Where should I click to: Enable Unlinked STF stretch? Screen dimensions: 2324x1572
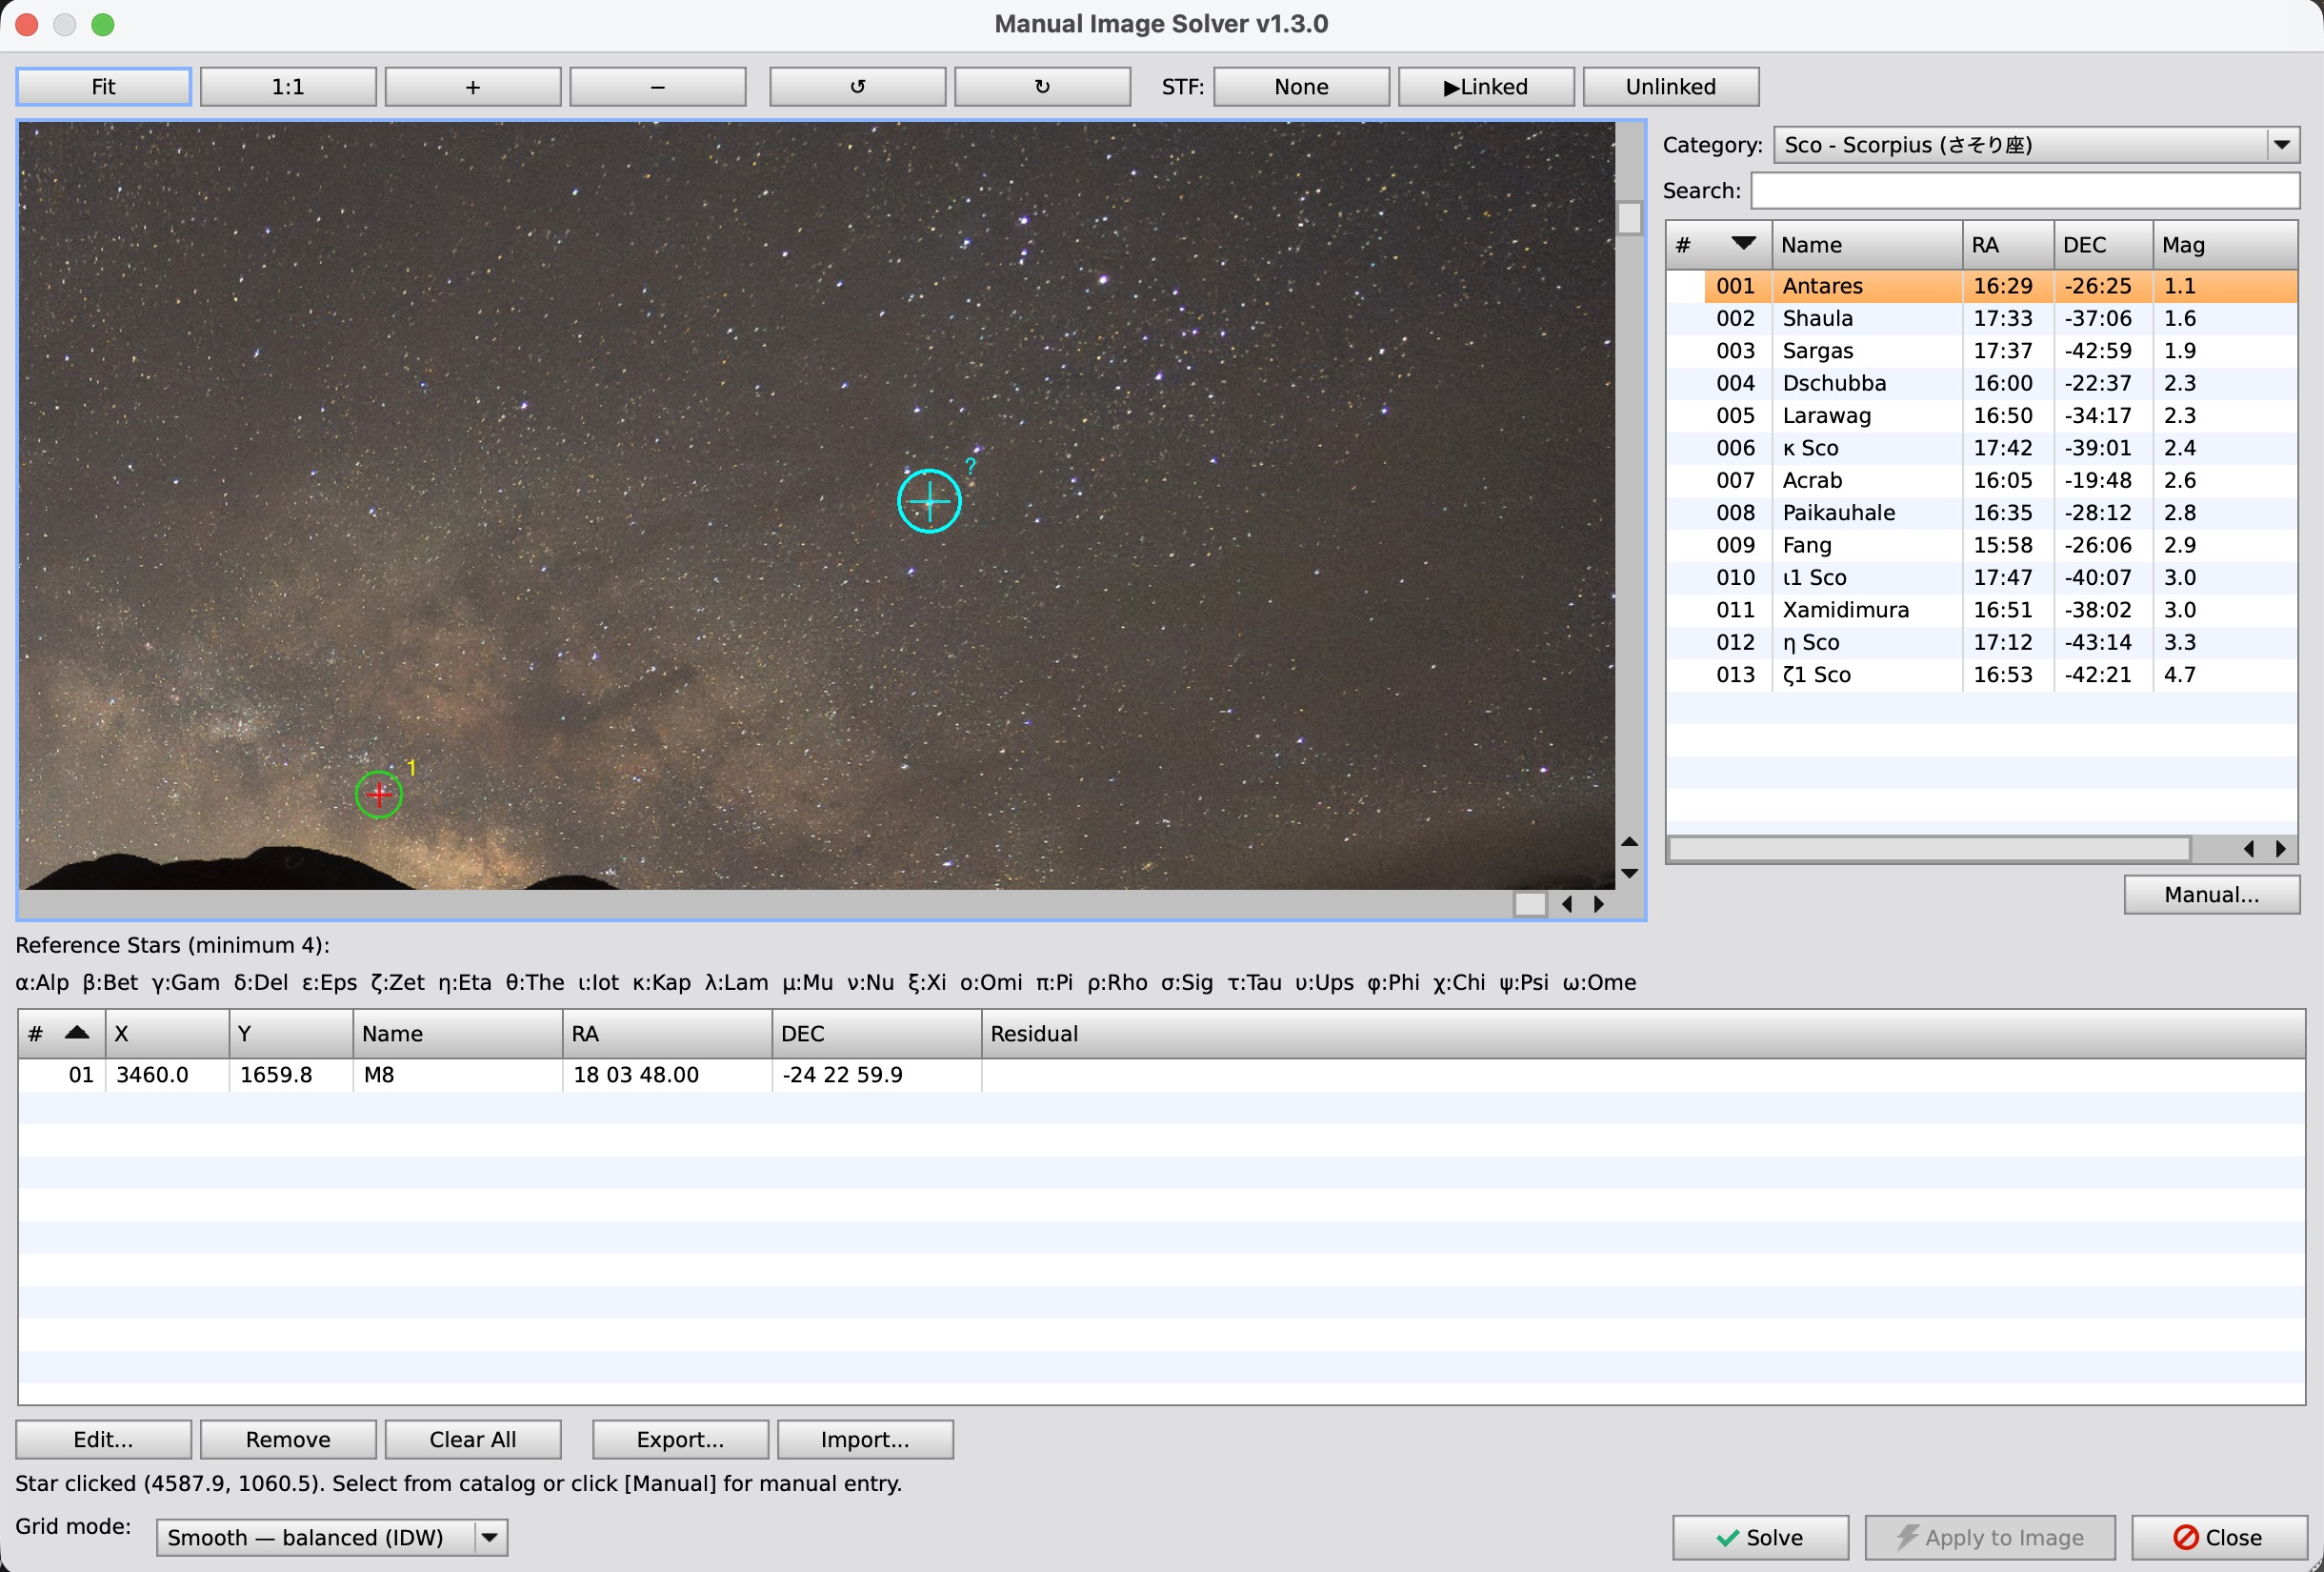[x=1670, y=86]
